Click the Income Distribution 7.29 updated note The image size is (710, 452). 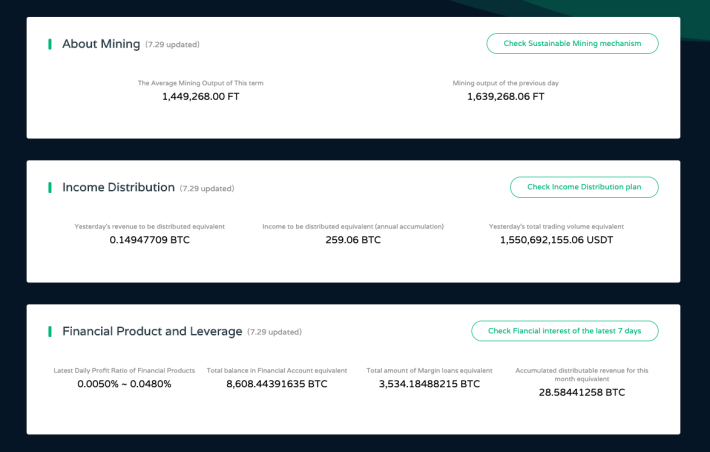coord(207,188)
